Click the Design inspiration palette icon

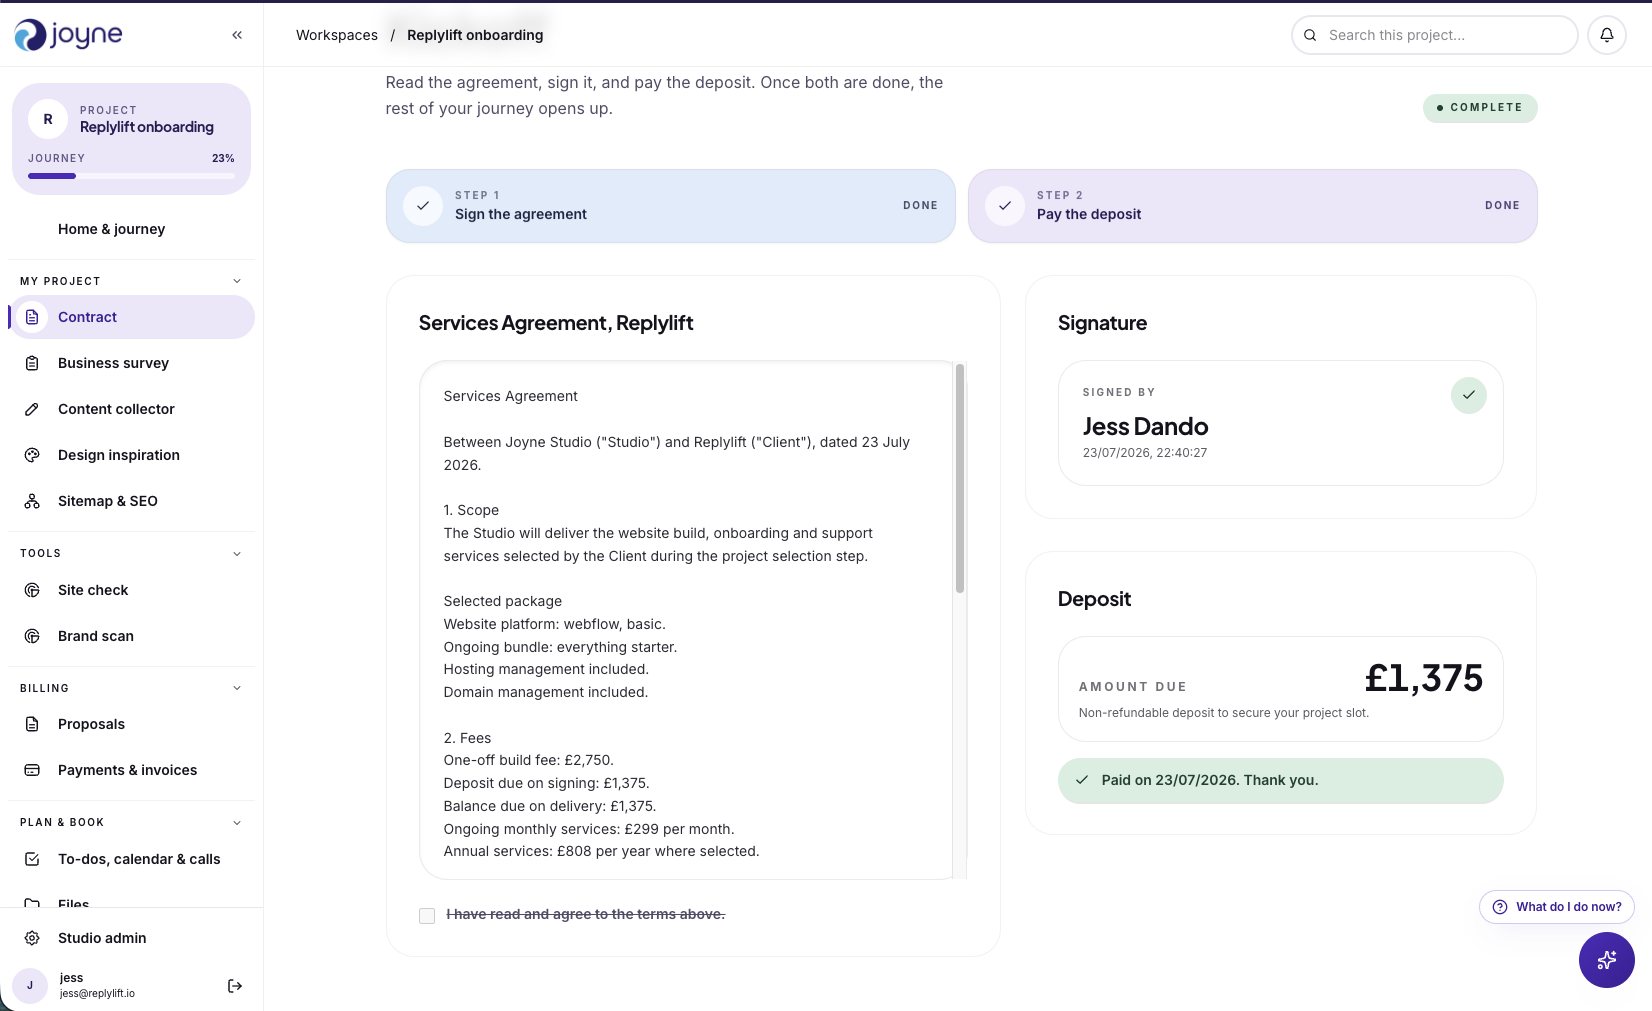(x=32, y=455)
